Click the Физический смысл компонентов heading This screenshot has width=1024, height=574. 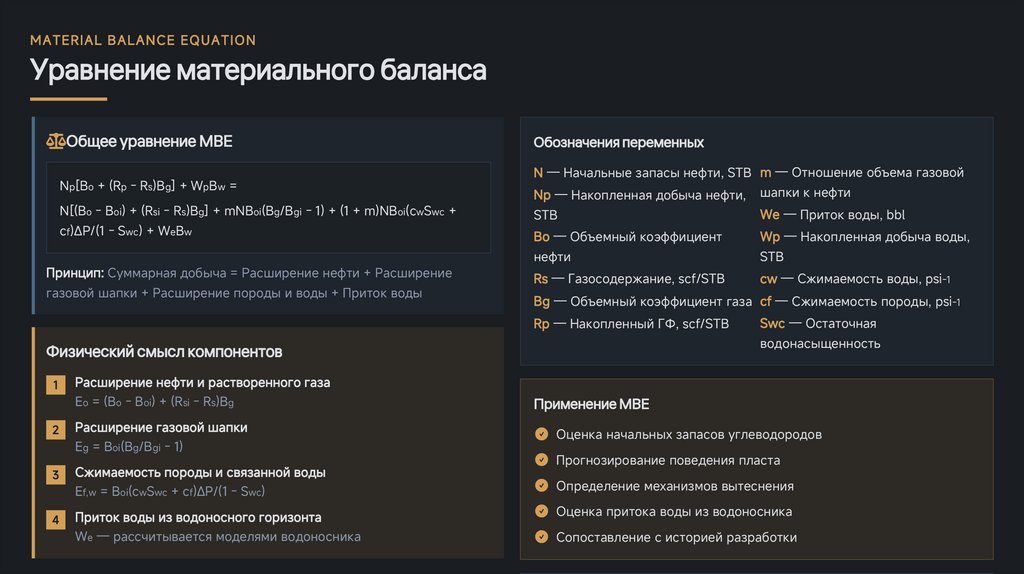pyautogui.click(x=164, y=351)
